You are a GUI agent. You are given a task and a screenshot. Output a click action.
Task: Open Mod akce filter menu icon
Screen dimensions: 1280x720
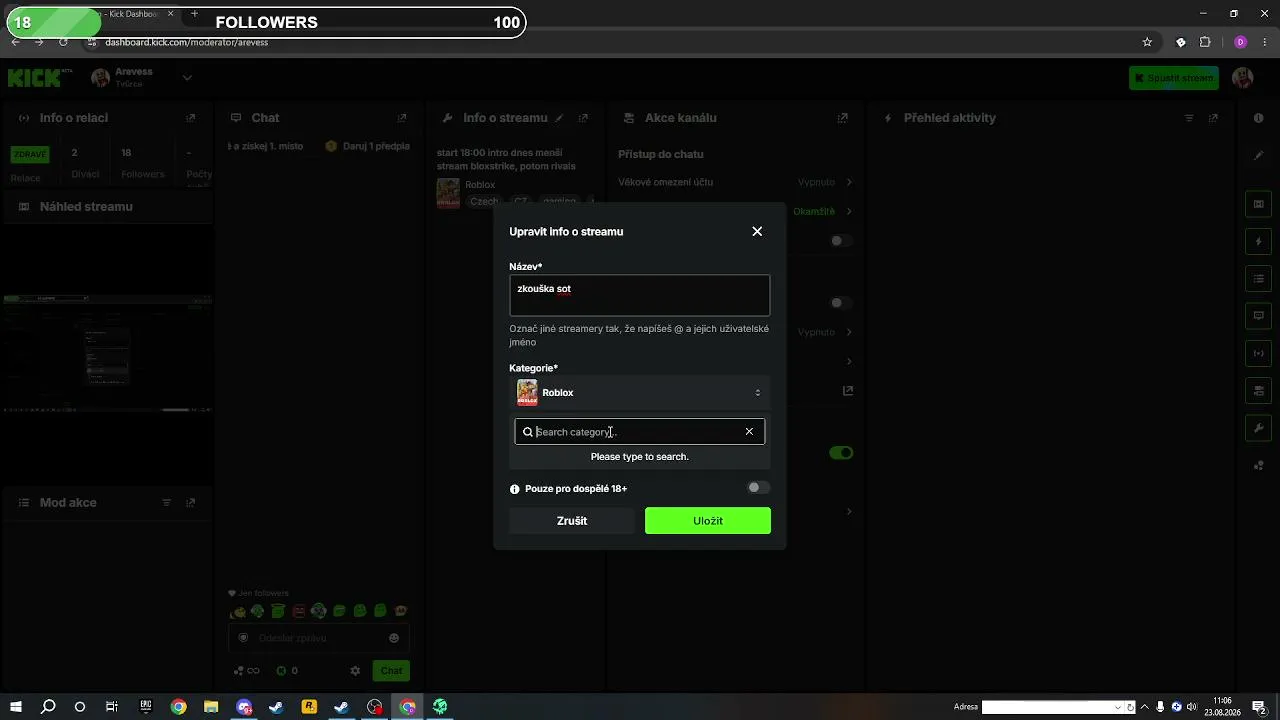(167, 503)
